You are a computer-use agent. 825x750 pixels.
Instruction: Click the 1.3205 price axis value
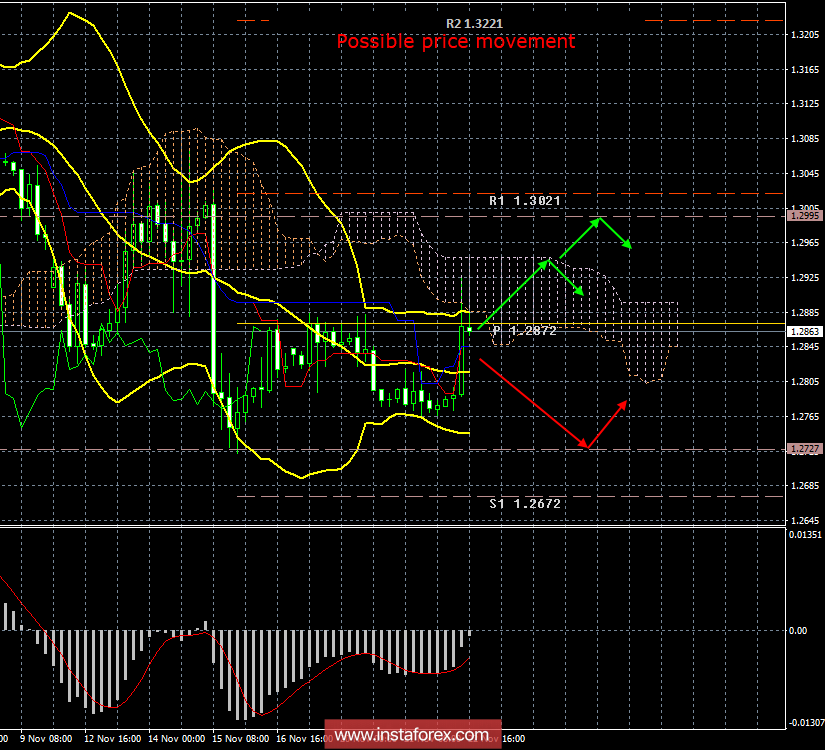805,35
